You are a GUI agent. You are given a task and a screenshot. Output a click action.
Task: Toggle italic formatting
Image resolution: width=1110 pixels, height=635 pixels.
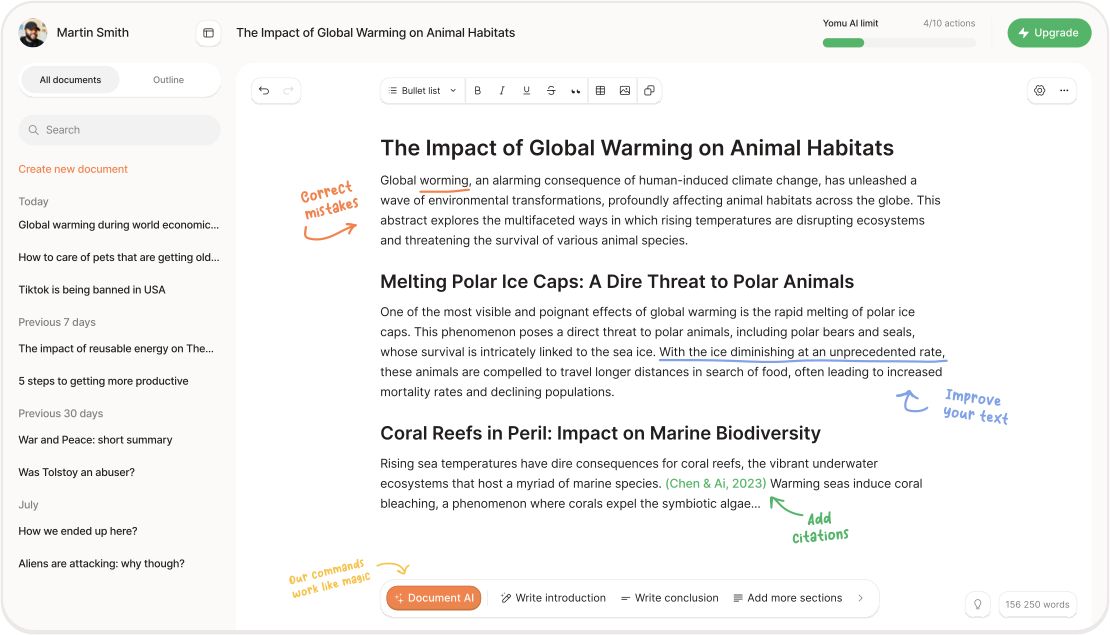(x=502, y=91)
